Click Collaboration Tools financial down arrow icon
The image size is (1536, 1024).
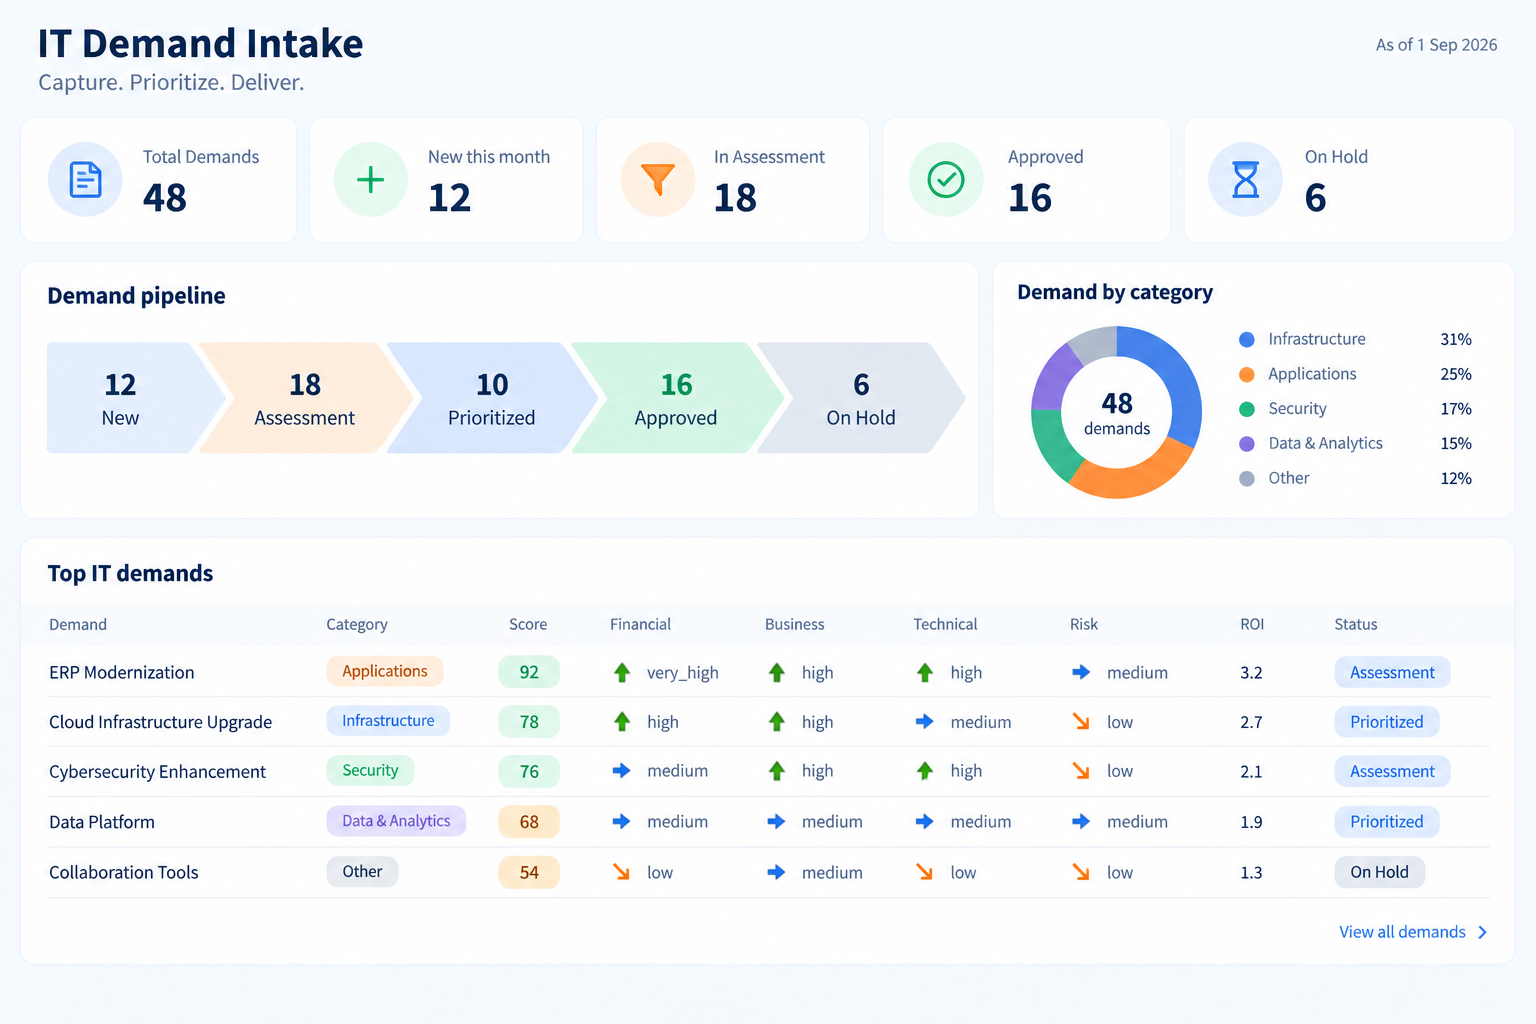coord(622,873)
